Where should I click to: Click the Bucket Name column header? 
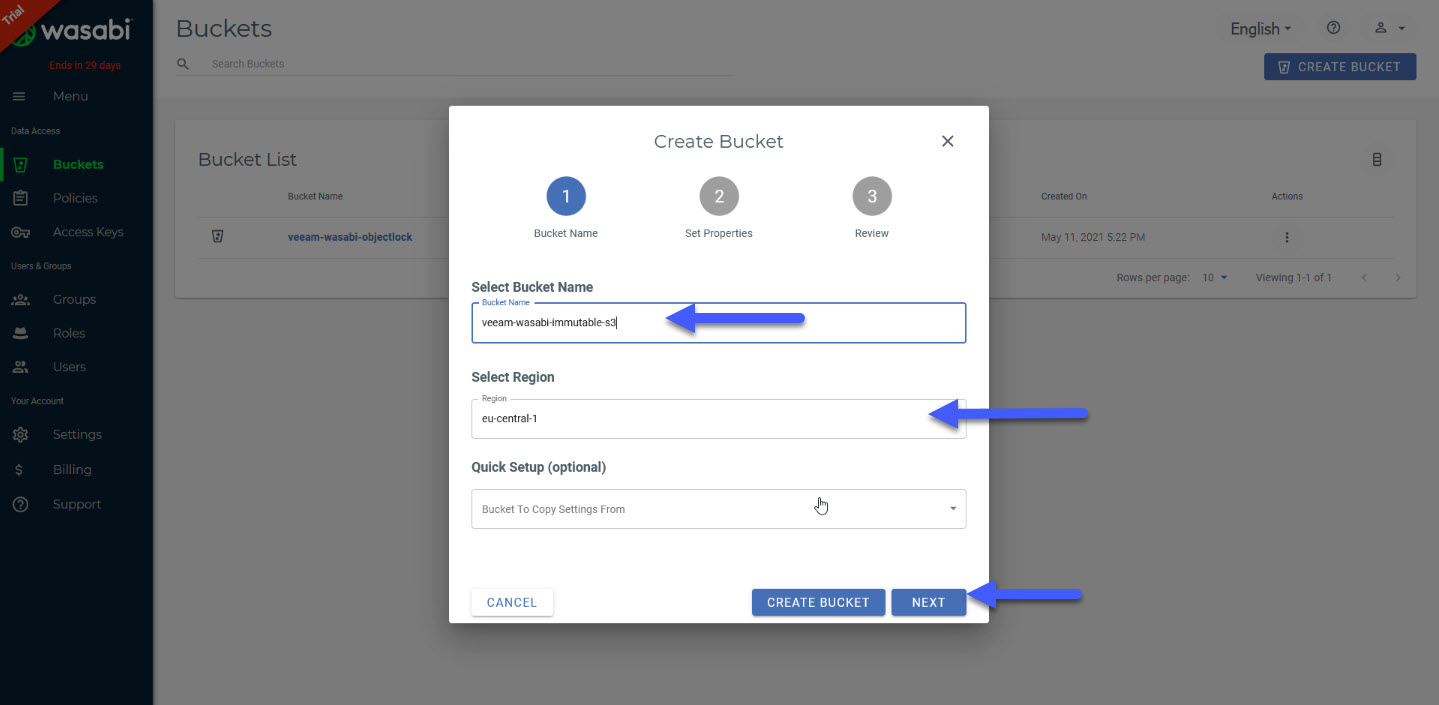(x=315, y=196)
